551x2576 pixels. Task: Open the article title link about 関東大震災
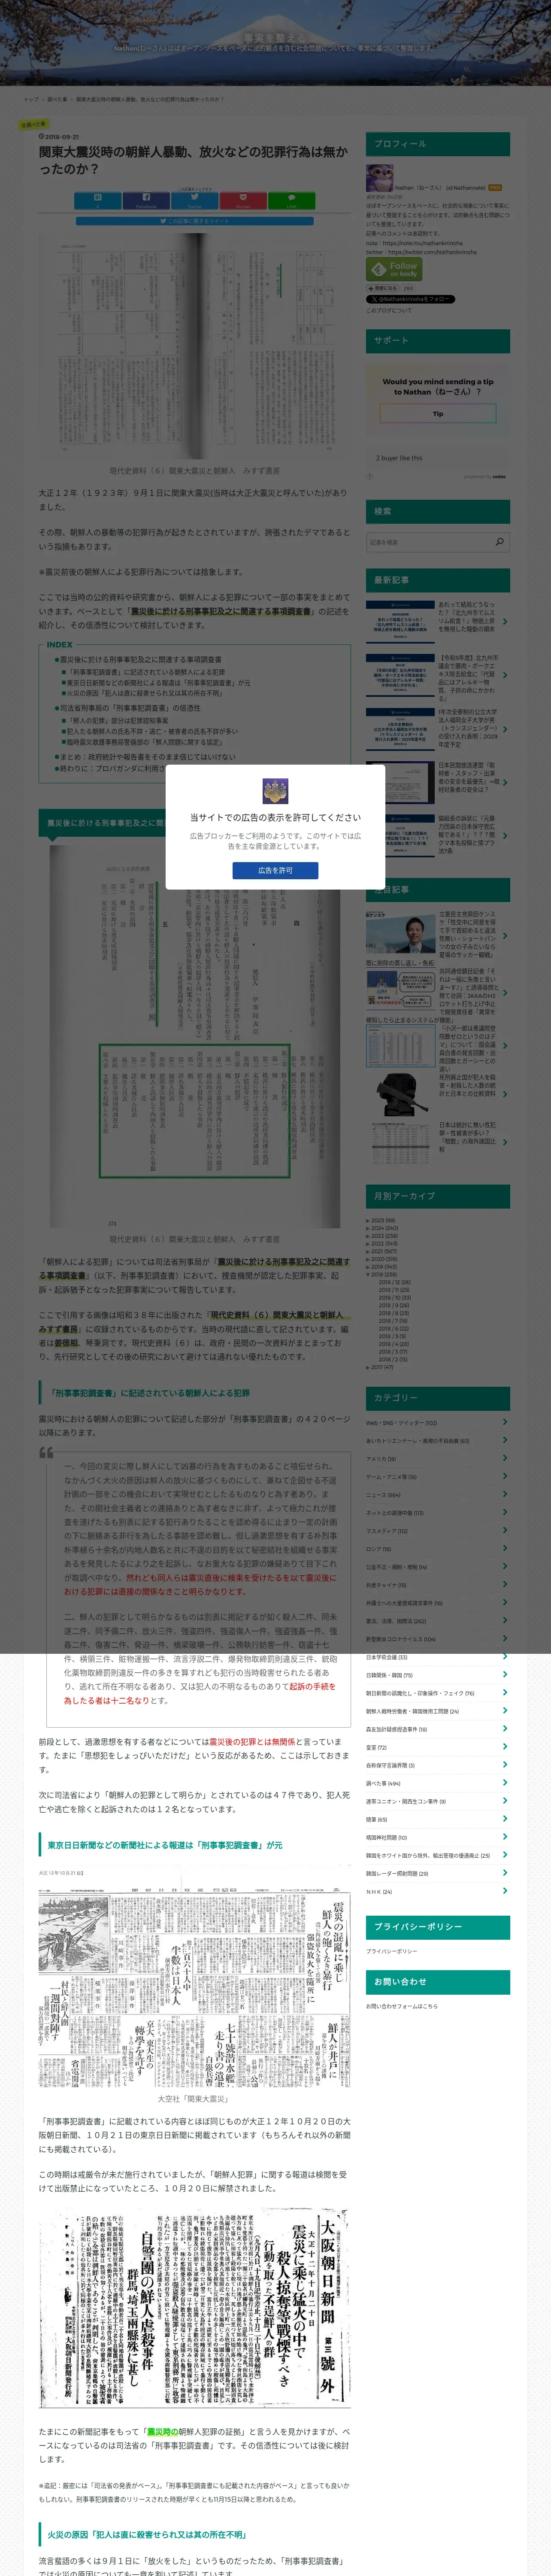[x=194, y=160]
